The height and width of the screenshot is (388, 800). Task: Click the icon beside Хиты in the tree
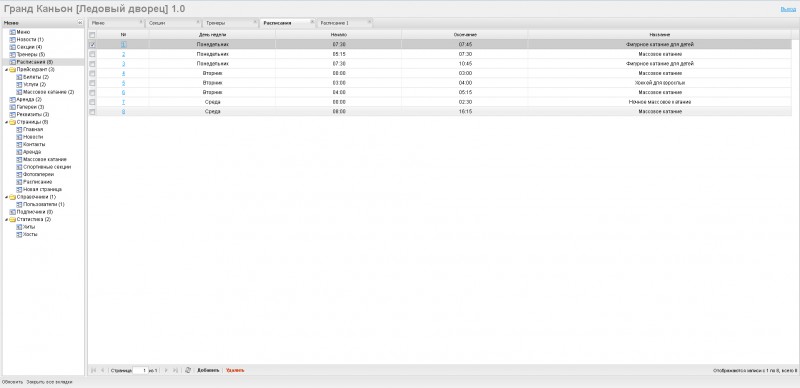19,227
